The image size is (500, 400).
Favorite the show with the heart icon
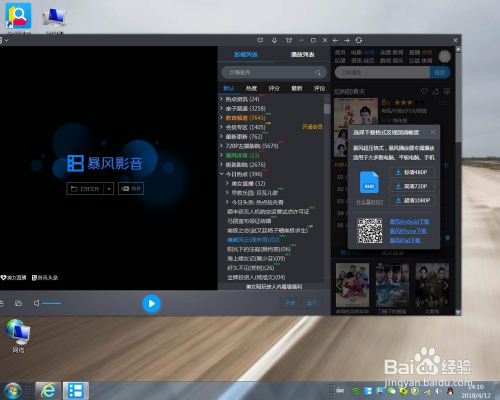[x=424, y=91]
